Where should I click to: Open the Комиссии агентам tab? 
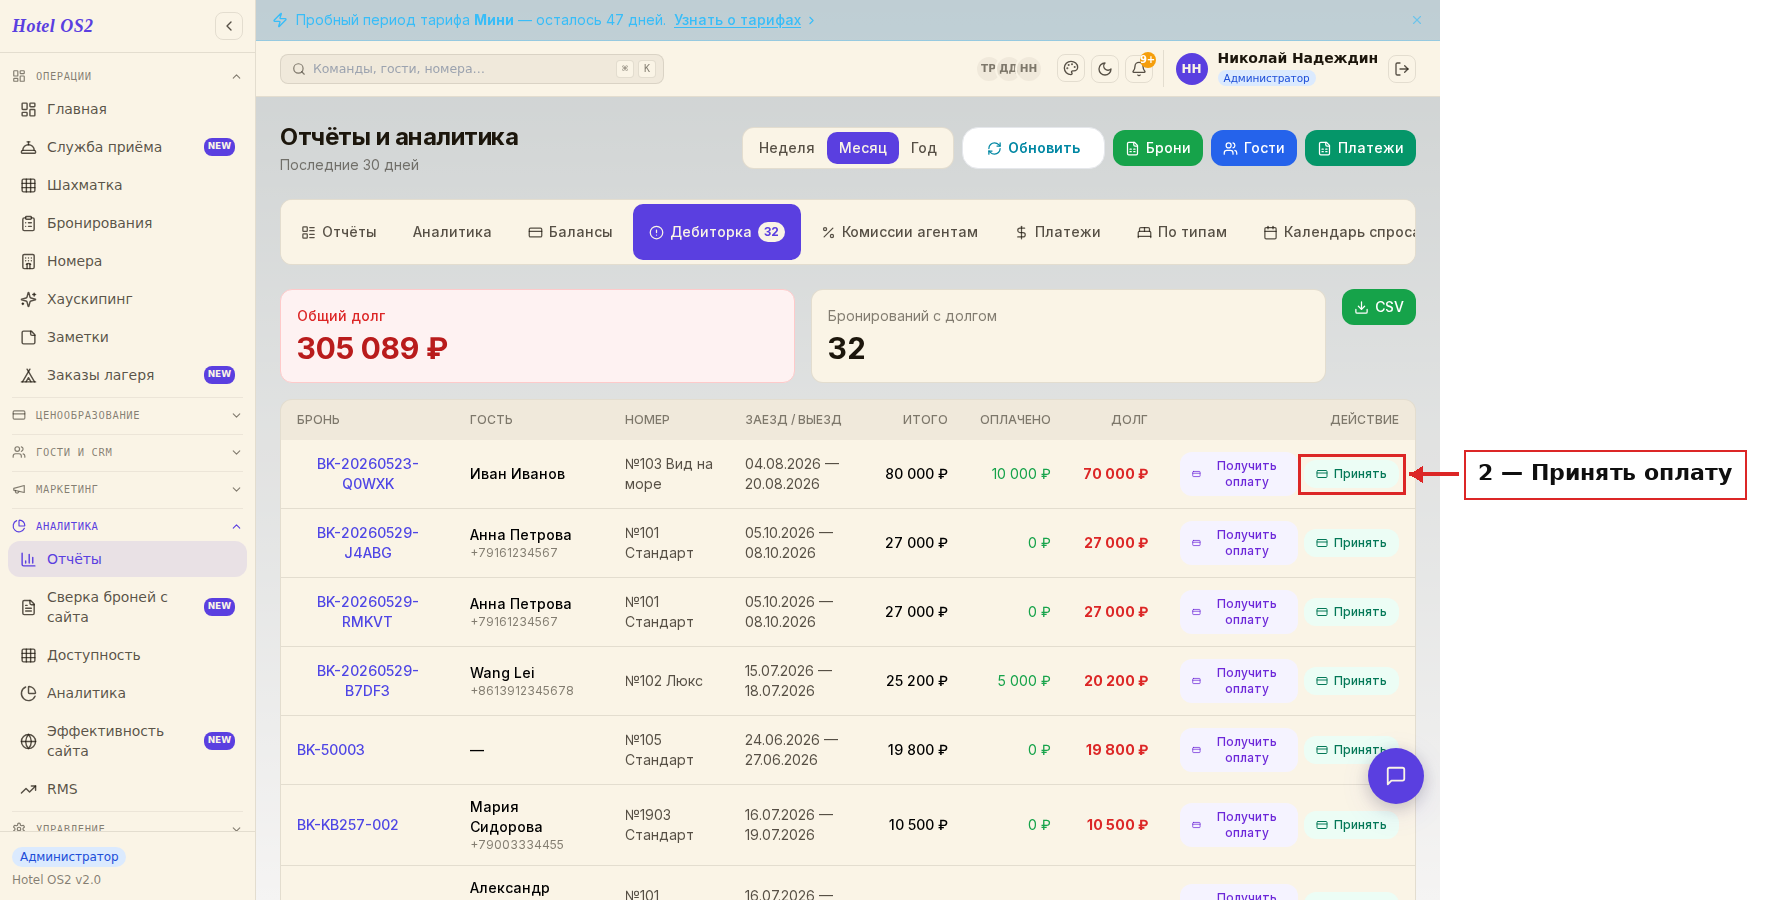tap(900, 232)
